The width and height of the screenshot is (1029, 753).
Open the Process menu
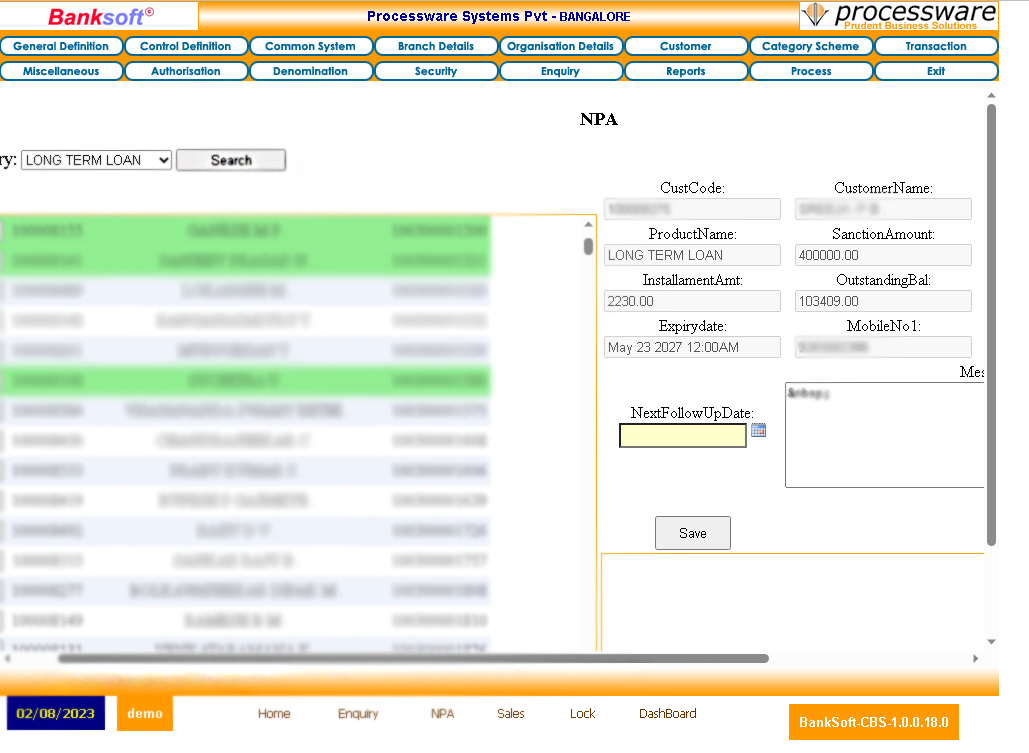coord(810,71)
